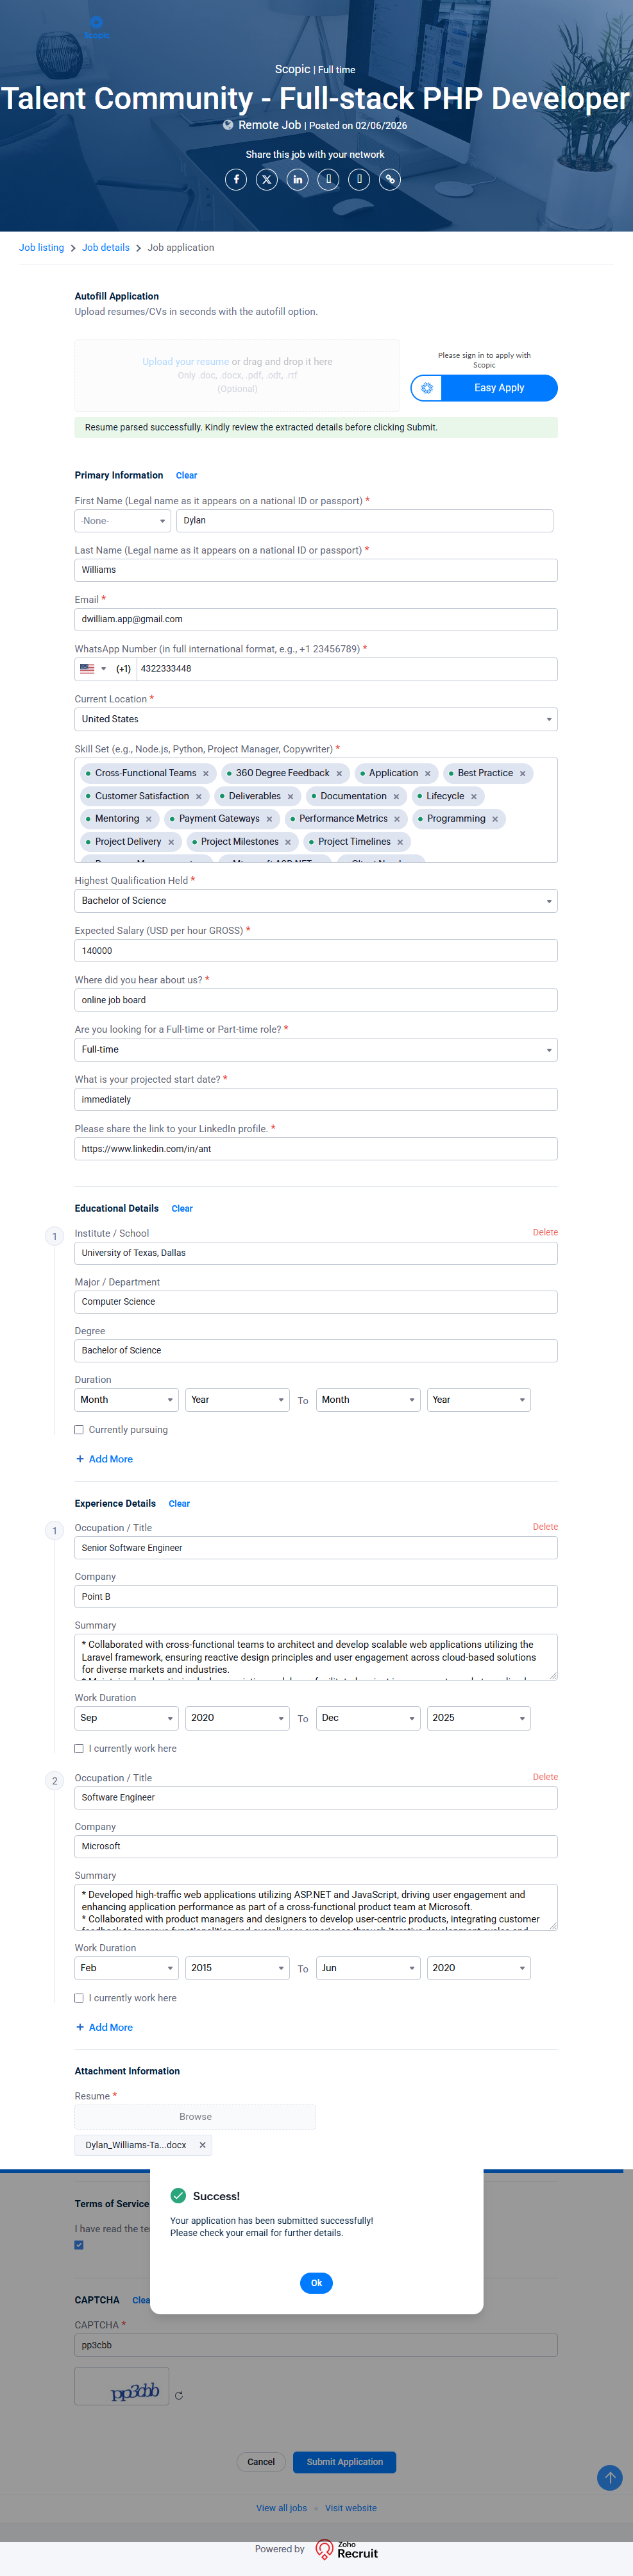Expand Highest Qualification Held dropdown
633x2576 pixels.
pyautogui.click(x=315, y=901)
